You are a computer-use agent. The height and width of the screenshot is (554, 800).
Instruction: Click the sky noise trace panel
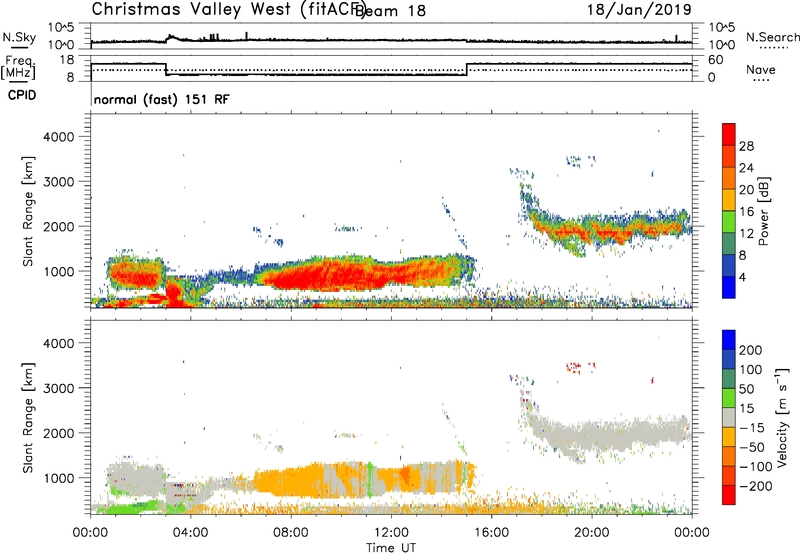(x=391, y=36)
